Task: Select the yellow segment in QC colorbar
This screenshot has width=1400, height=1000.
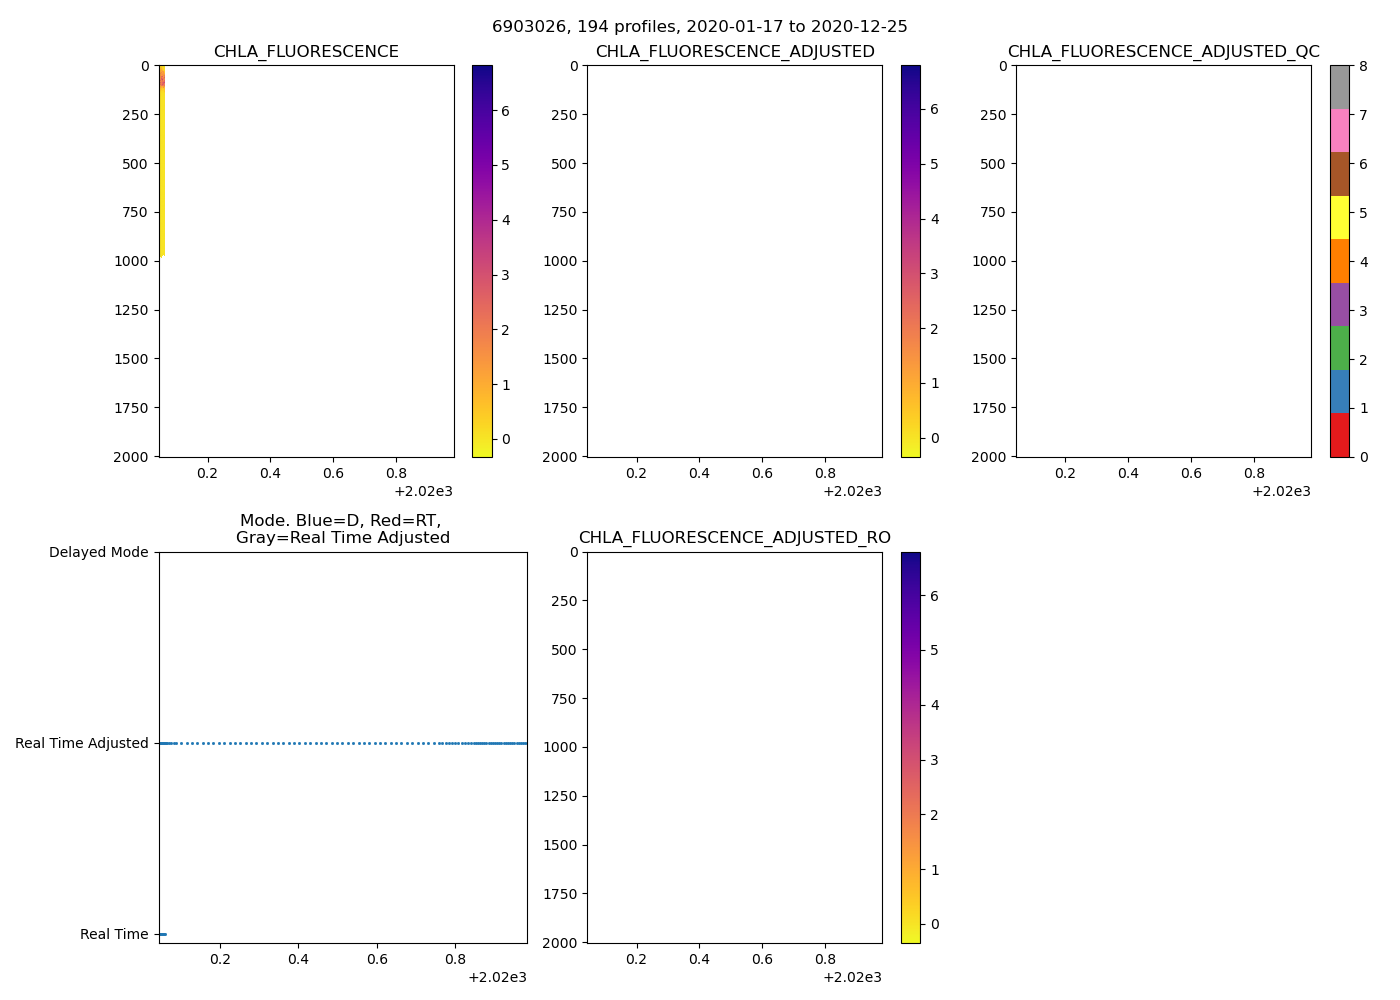Action: tap(1339, 217)
